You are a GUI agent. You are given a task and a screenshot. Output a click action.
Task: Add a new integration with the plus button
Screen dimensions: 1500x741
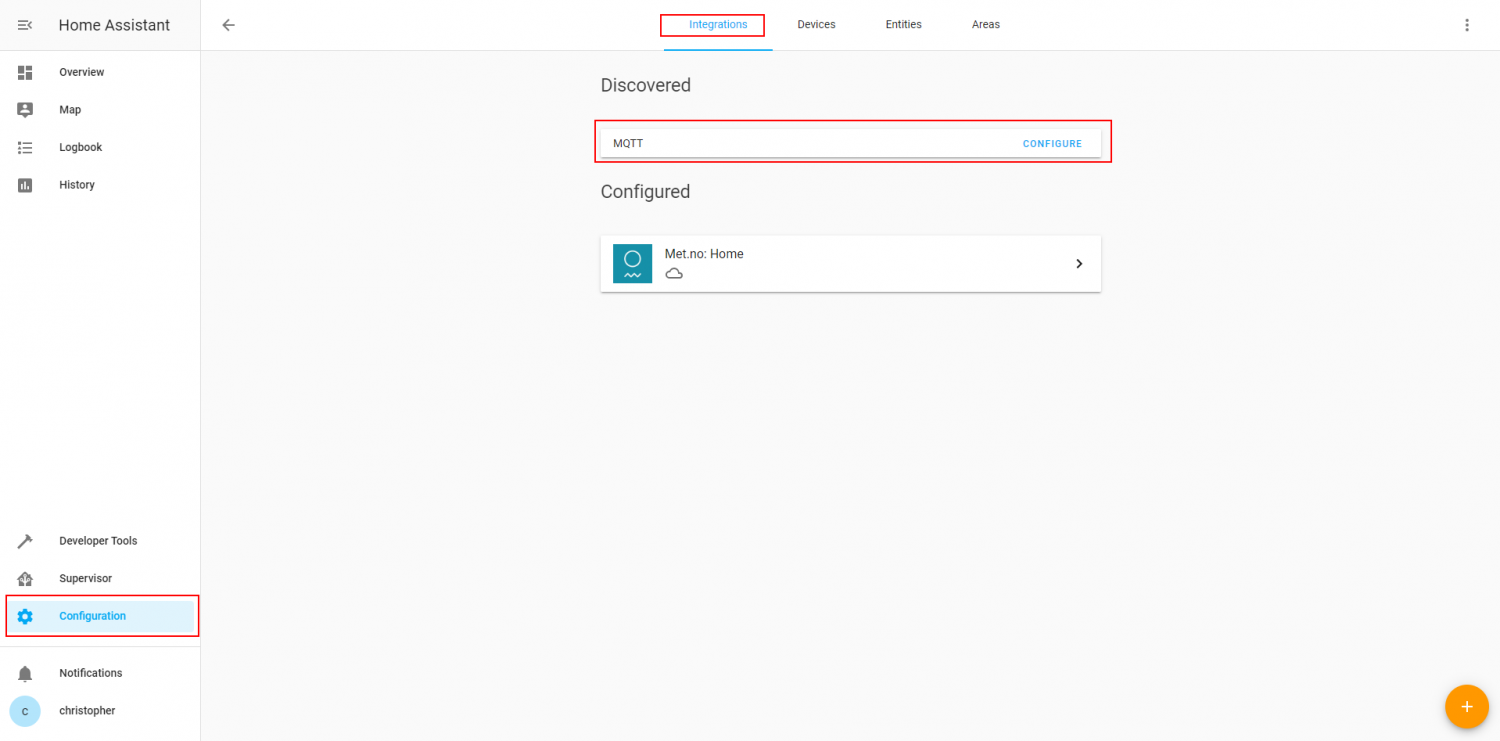click(x=1467, y=707)
